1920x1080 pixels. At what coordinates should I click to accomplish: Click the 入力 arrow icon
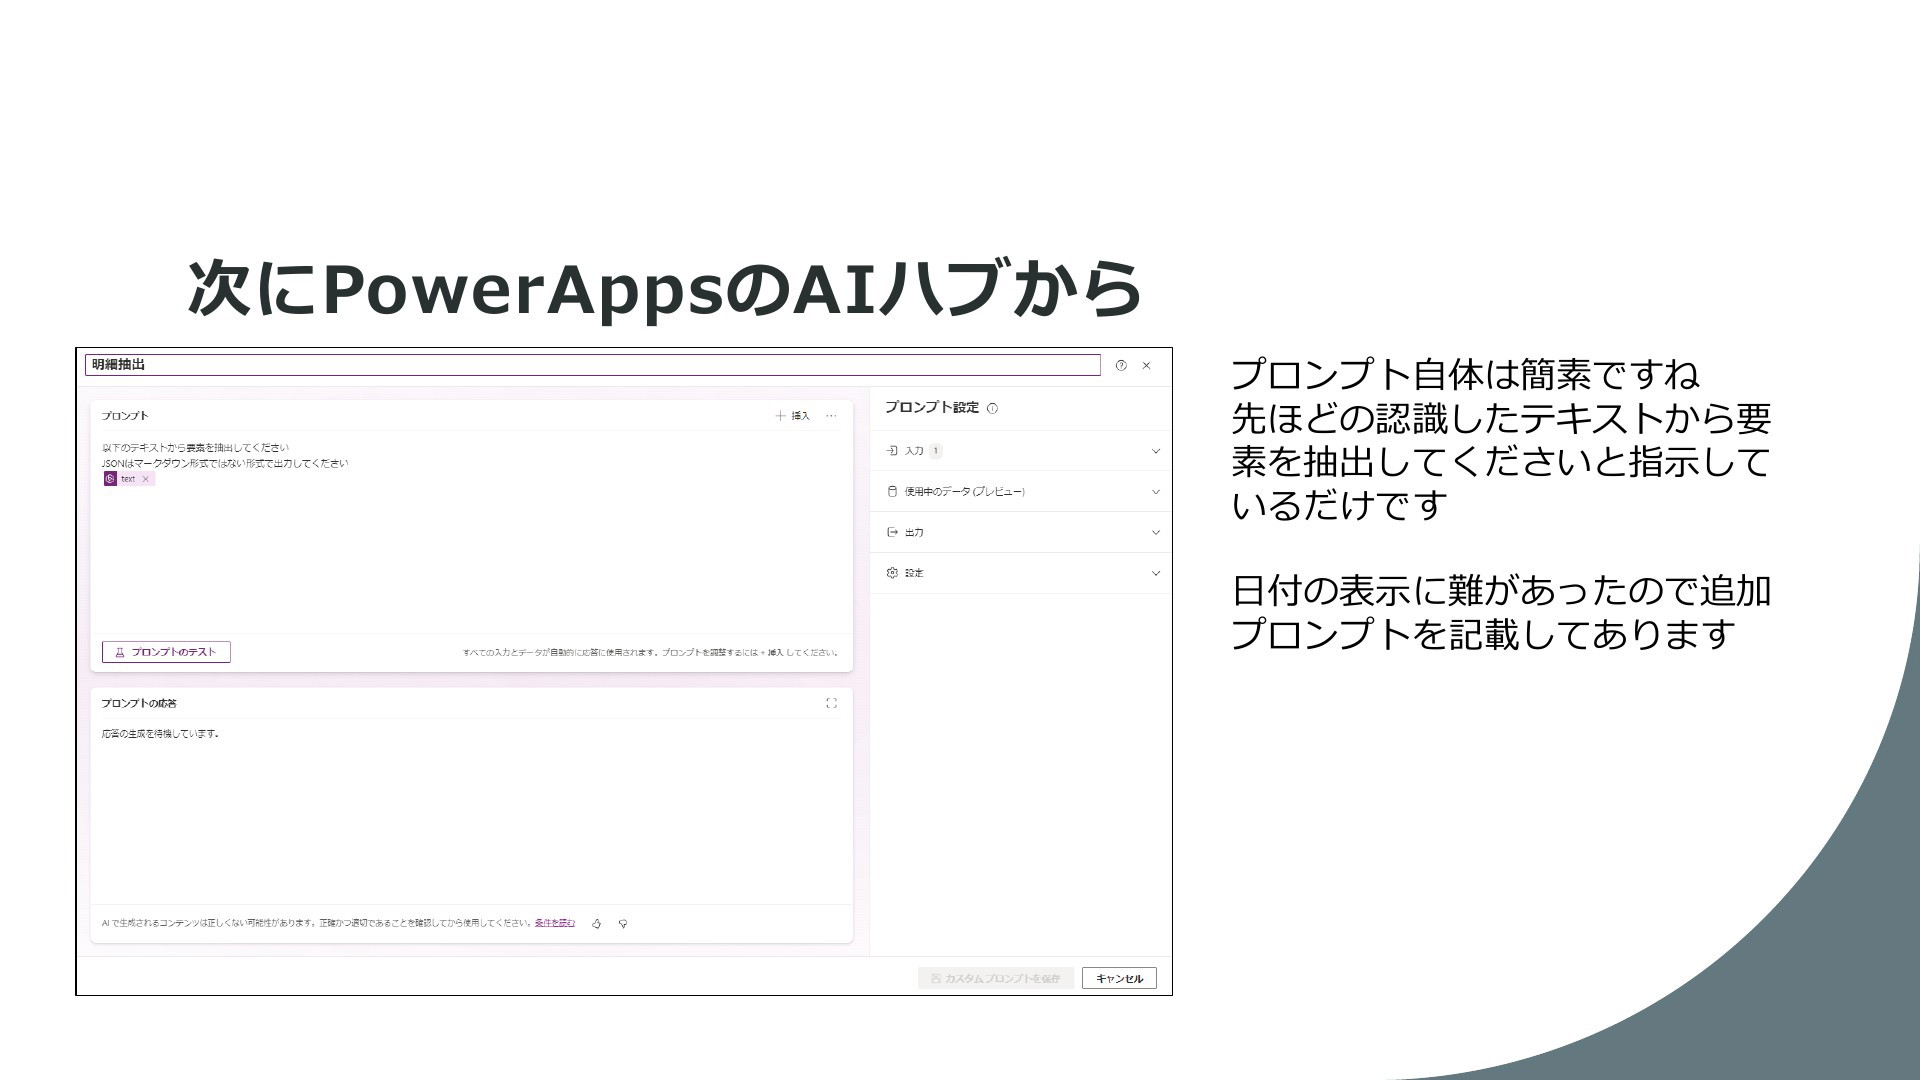(892, 451)
